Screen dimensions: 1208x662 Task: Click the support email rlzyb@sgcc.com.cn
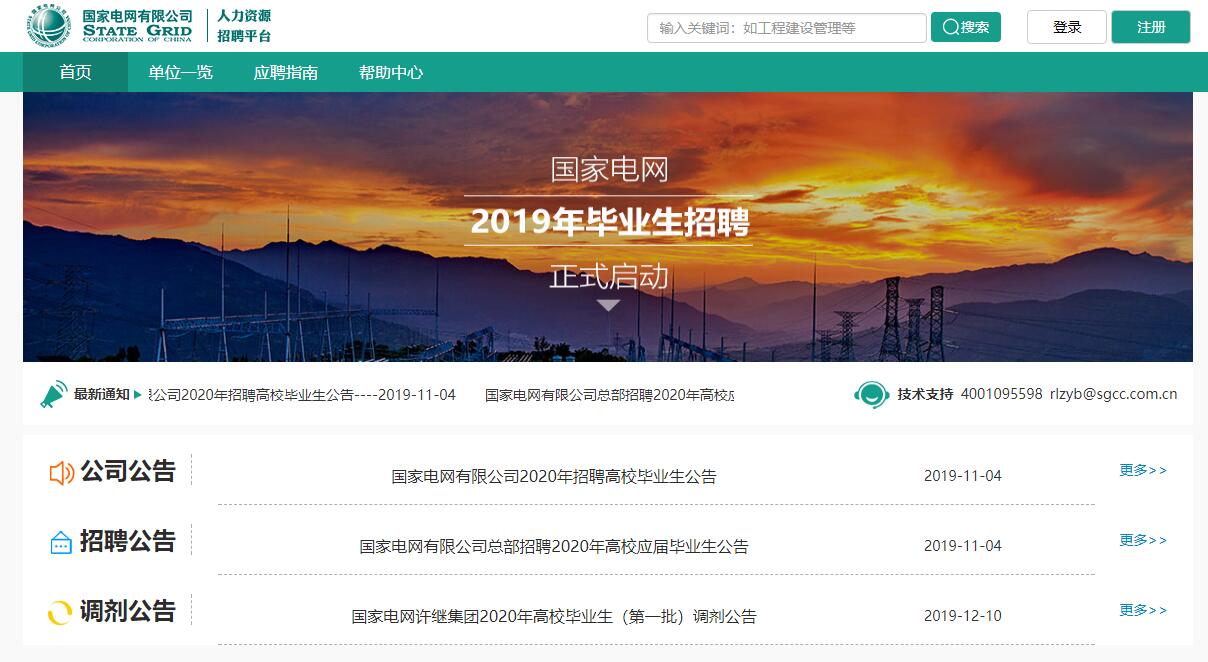tap(1113, 394)
